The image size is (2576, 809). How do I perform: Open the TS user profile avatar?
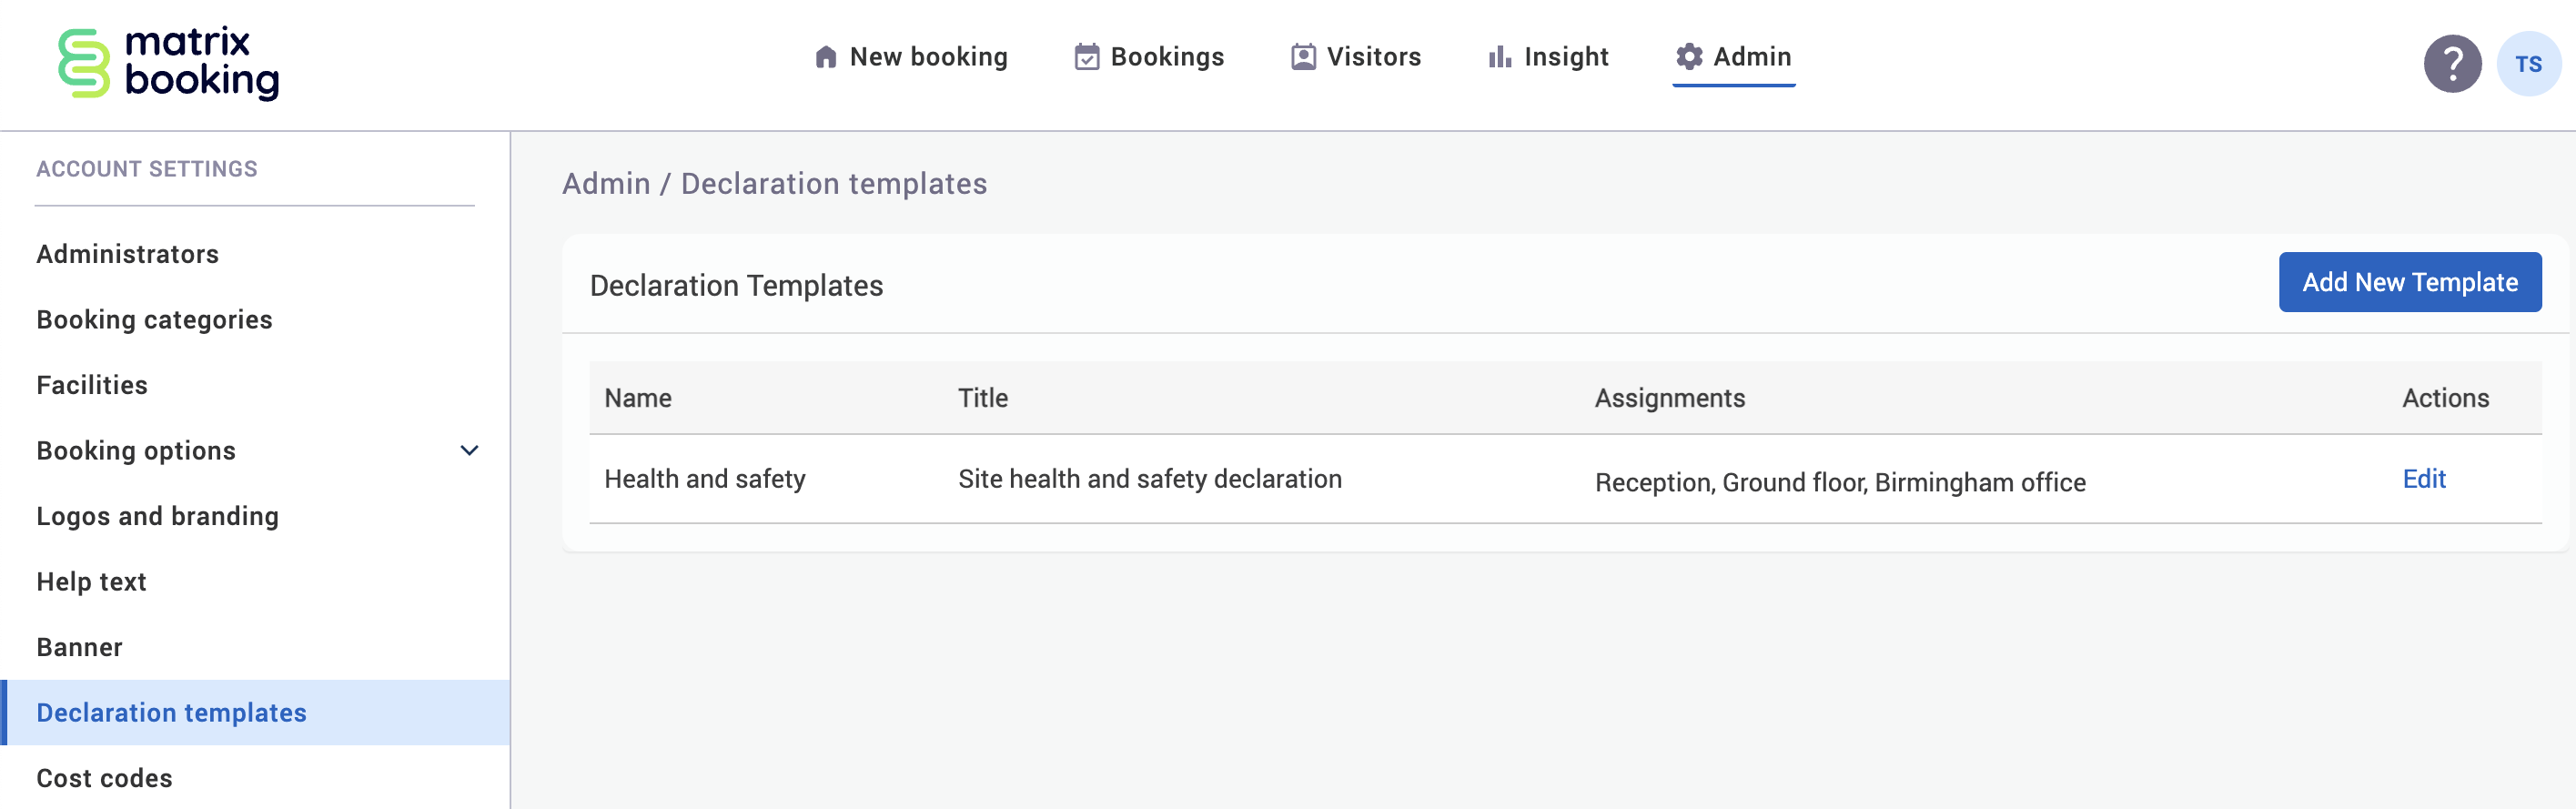click(2527, 64)
